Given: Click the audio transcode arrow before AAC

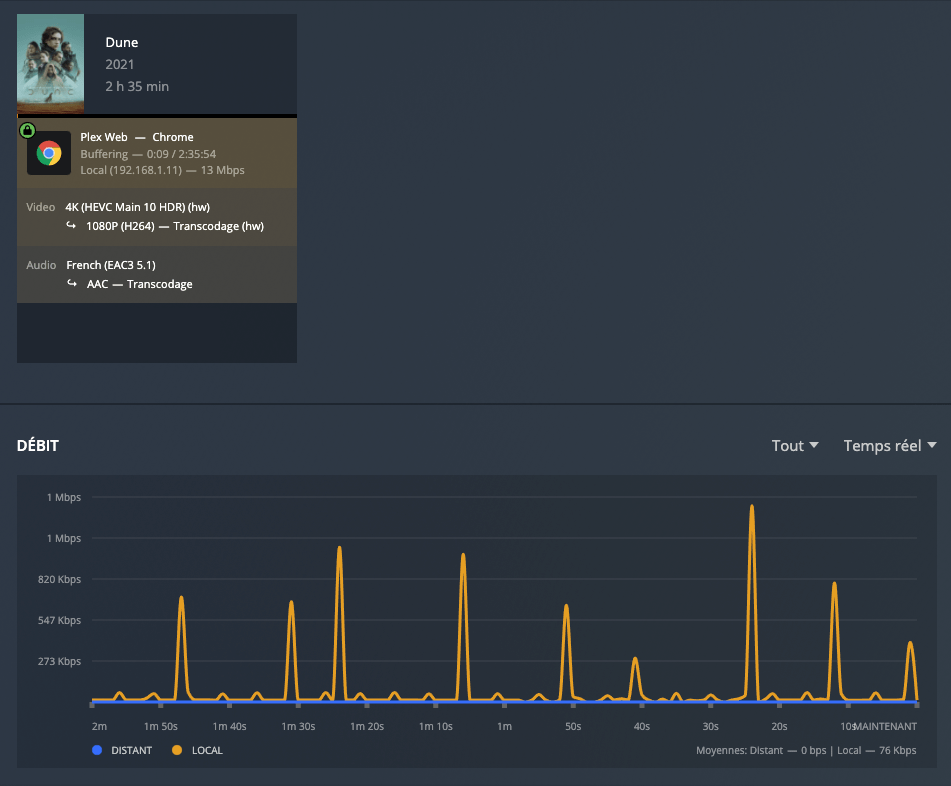Looking at the screenshot, I should [72, 284].
